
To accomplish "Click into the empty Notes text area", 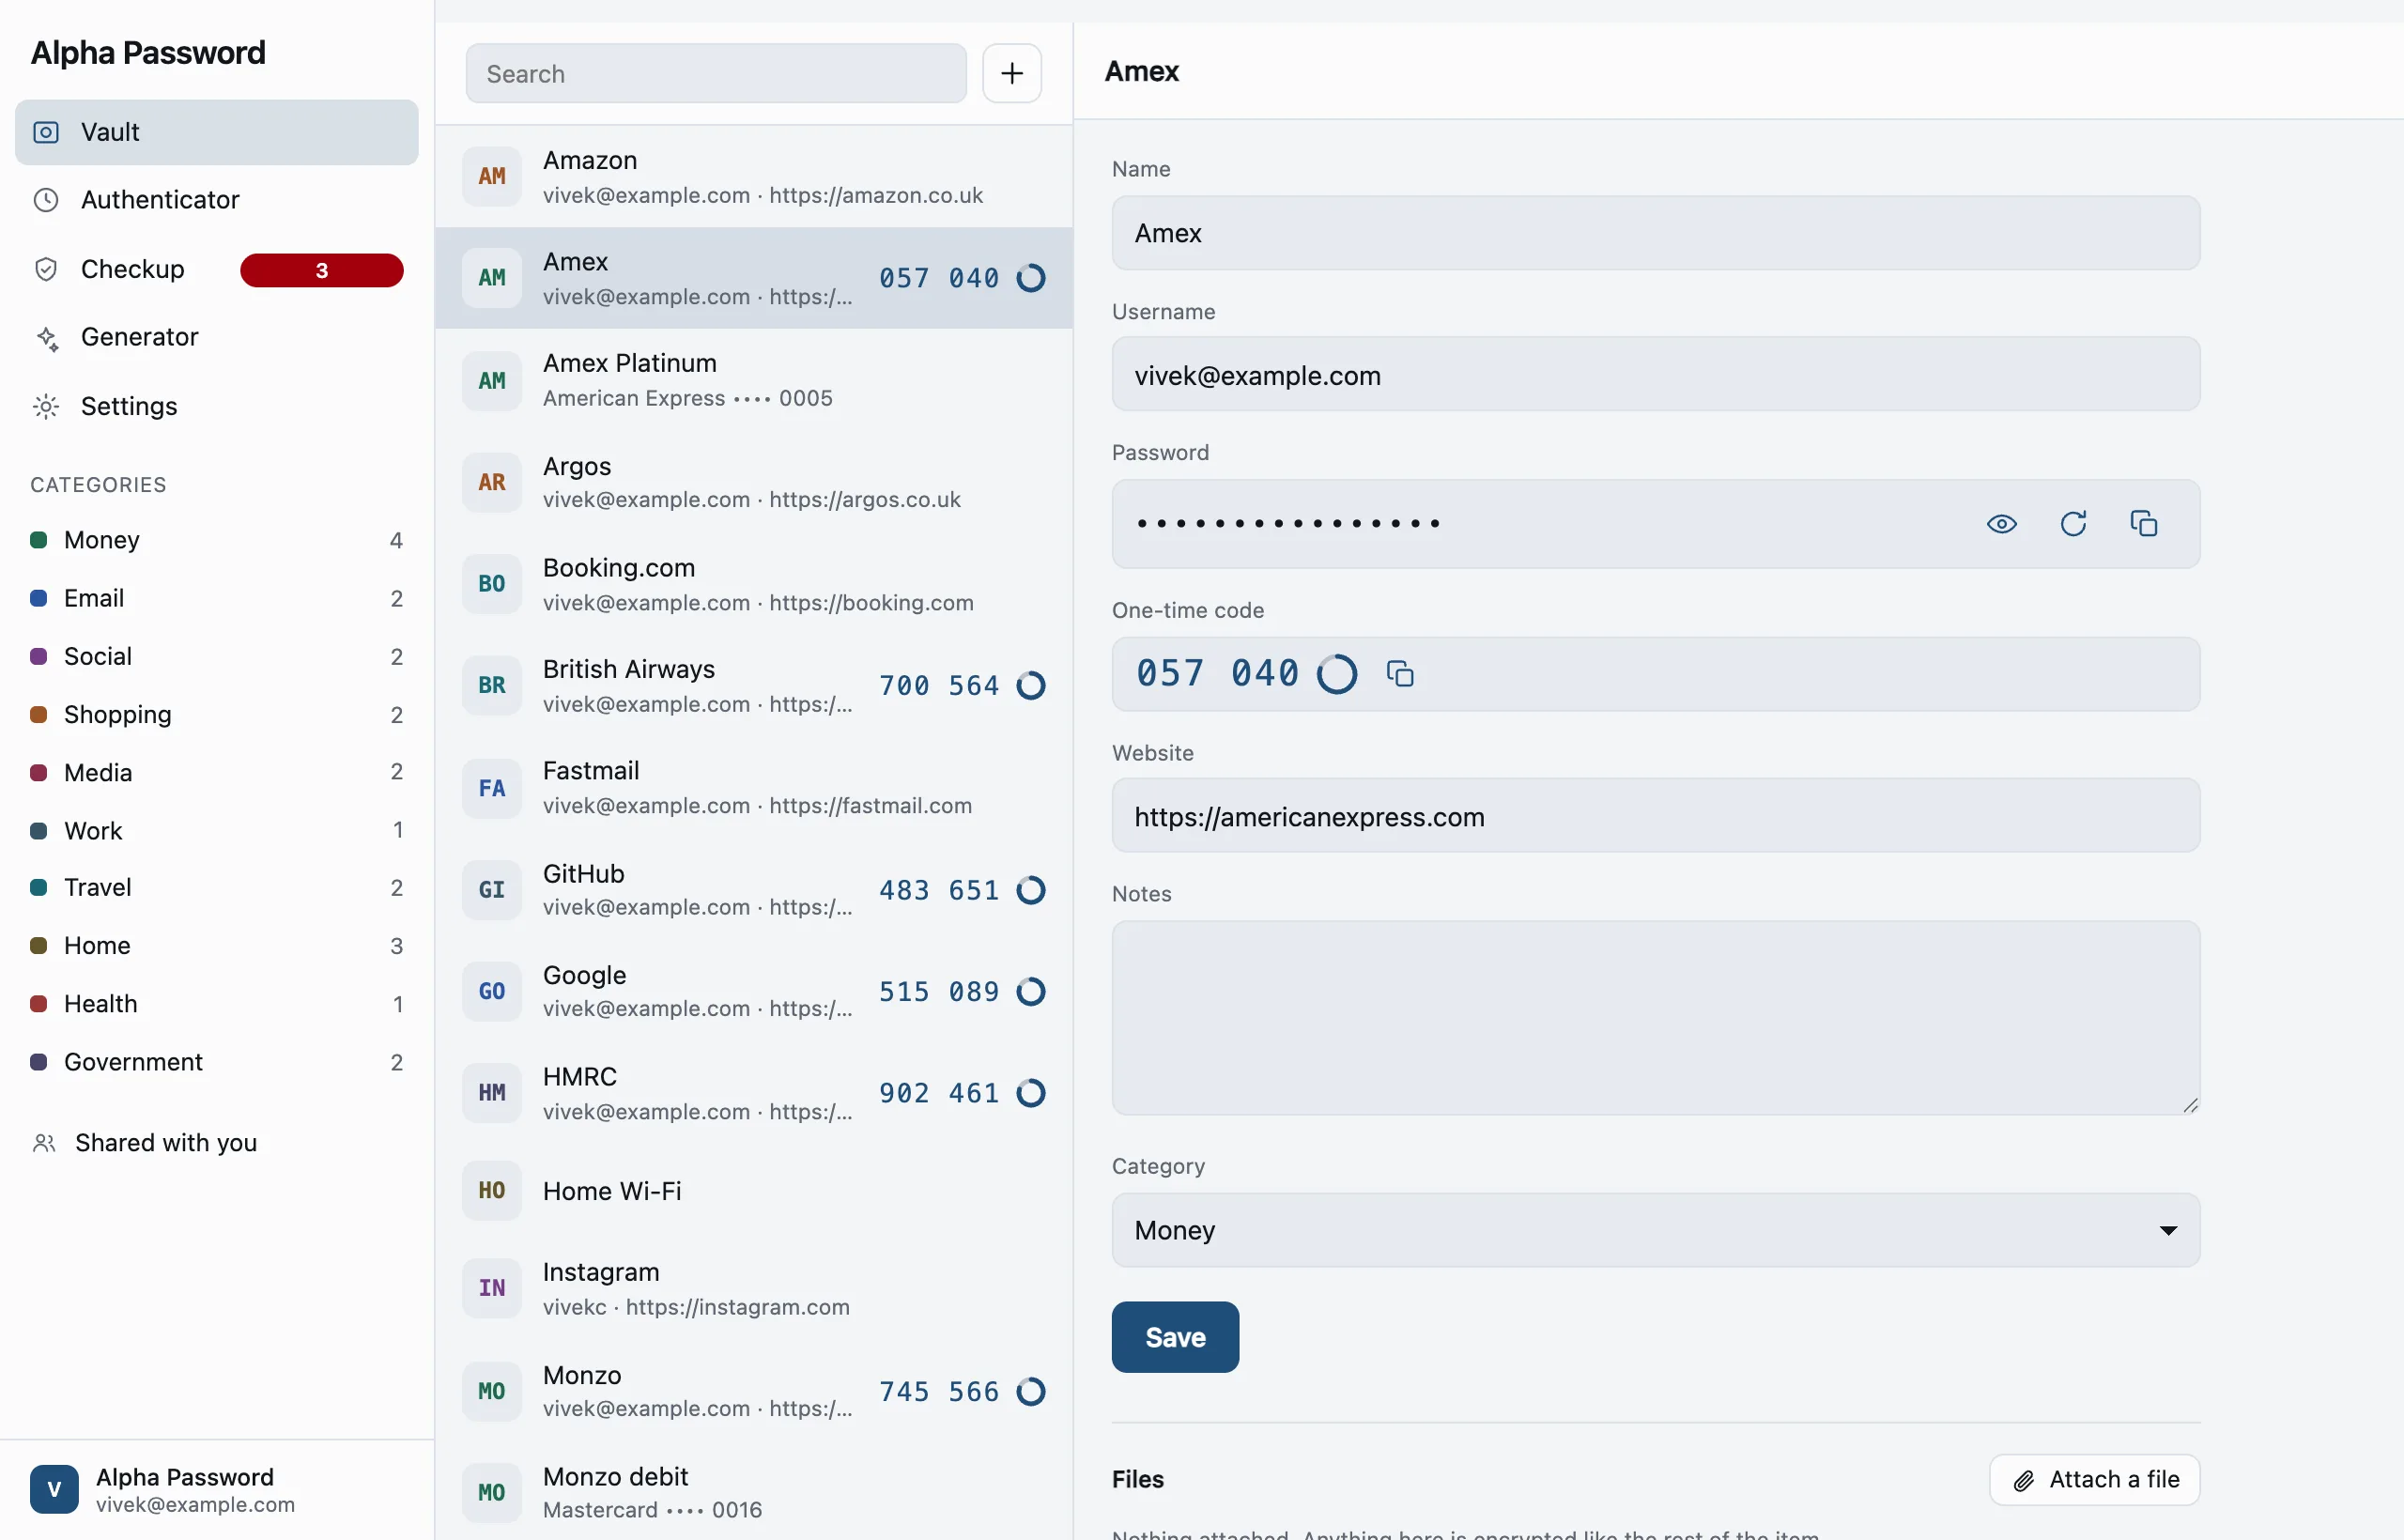I will pyautogui.click(x=1655, y=1017).
